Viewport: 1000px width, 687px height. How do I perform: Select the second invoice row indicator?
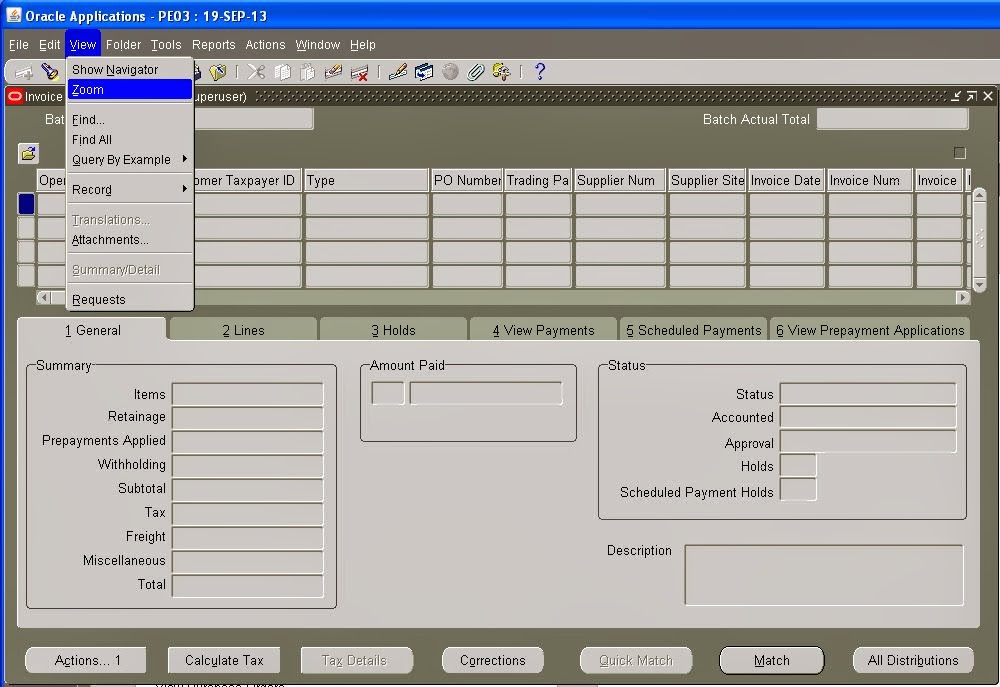[26, 228]
